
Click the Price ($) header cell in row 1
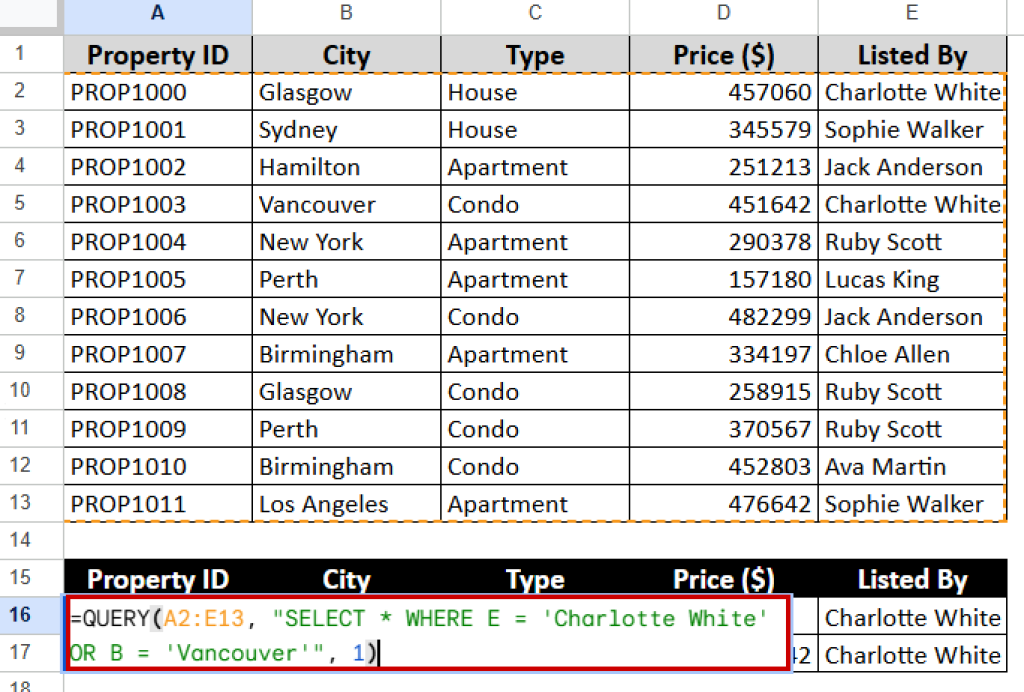[723, 54]
